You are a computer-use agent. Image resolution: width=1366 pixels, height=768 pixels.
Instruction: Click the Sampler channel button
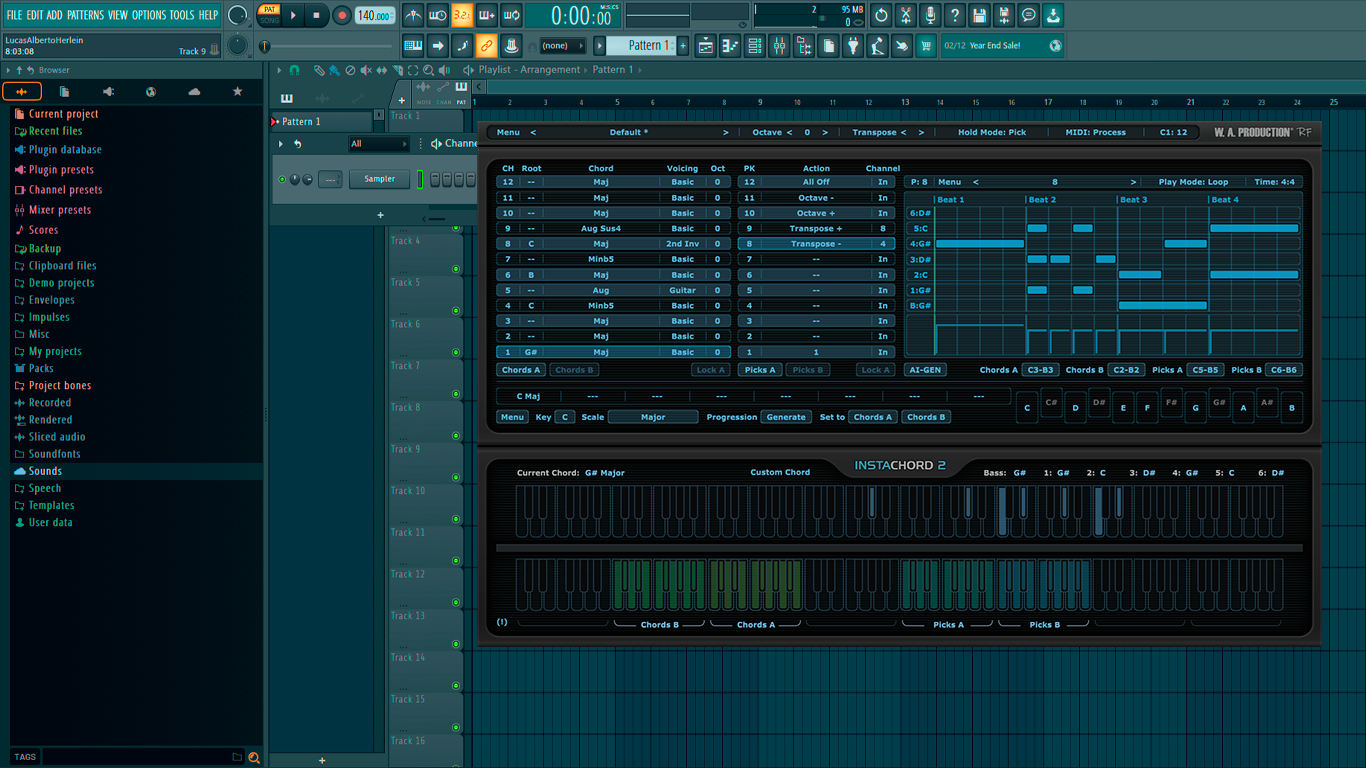point(379,179)
